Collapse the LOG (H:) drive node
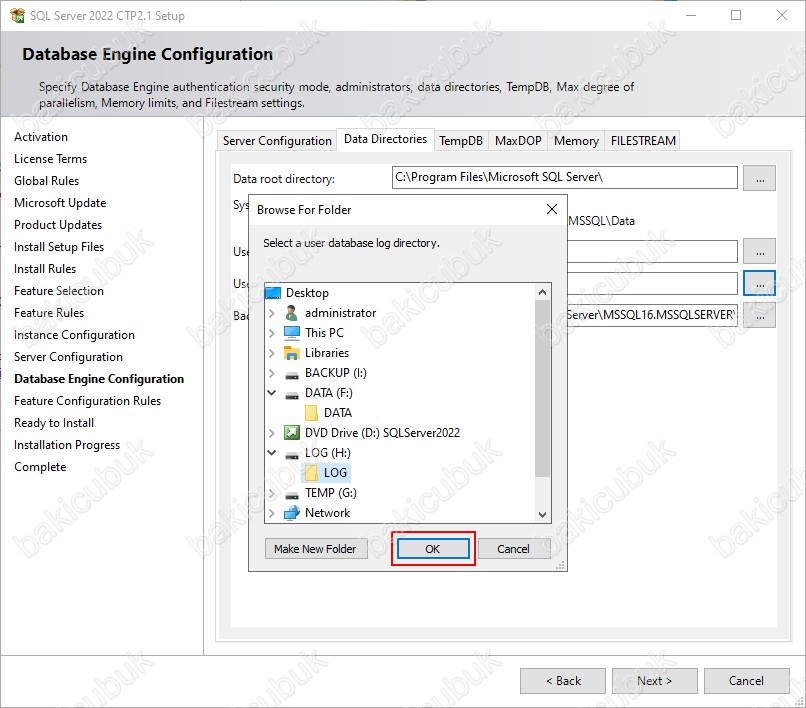806x708 pixels. [x=272, y=453]
